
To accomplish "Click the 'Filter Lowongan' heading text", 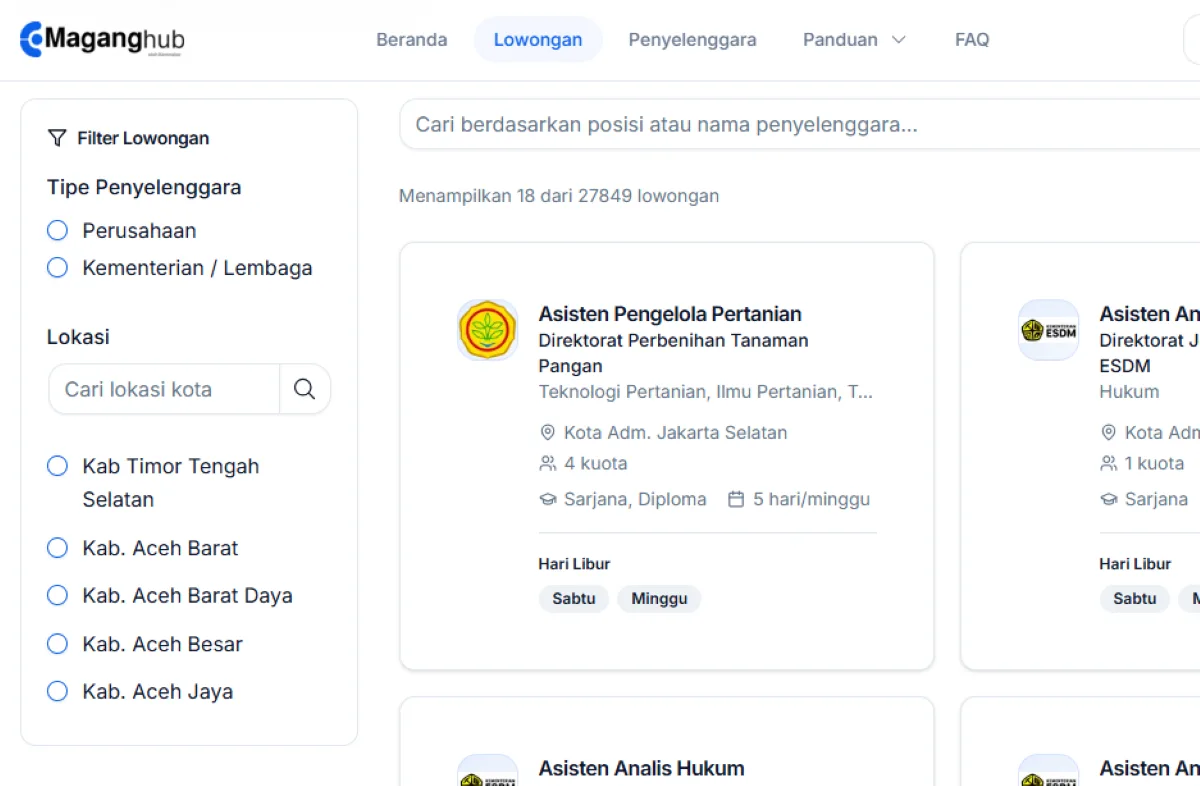I will [143, 138].
